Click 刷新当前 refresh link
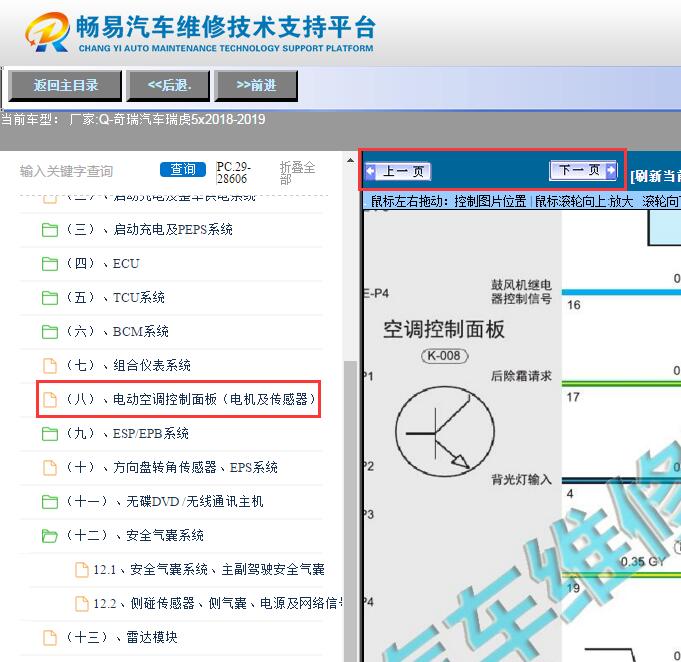Image resolution: width=681 pixels, height=662 pixels. [x=655, y=176]
